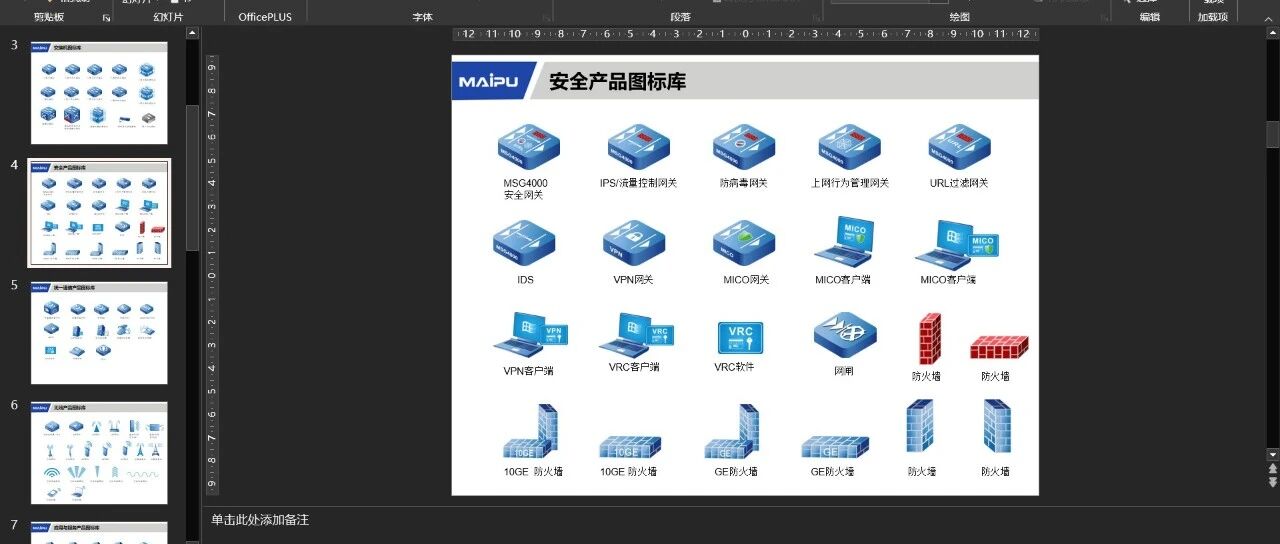This screenshot has width=1280, height=544.
Task: Jump to previous slide via double-up arrow
Action: 1273,469
